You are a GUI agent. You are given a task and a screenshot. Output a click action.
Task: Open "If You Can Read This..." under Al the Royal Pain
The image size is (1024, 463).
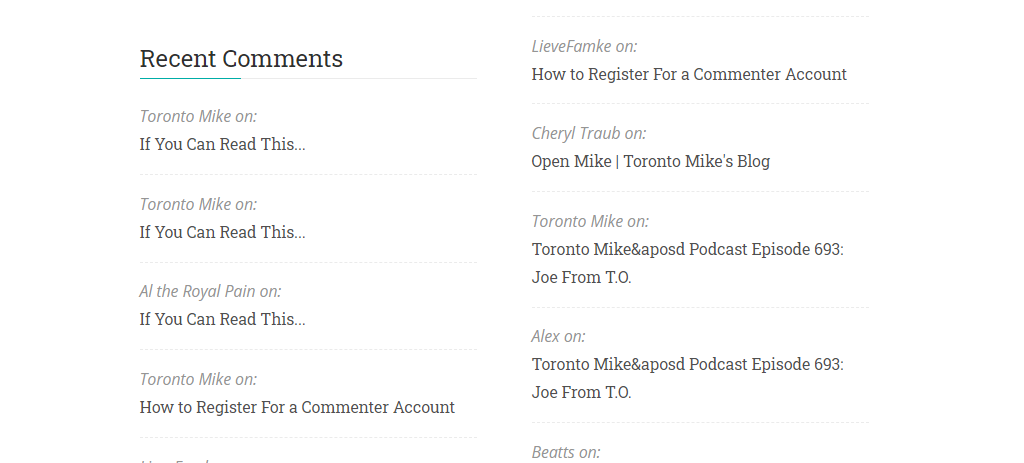(222, 319)
